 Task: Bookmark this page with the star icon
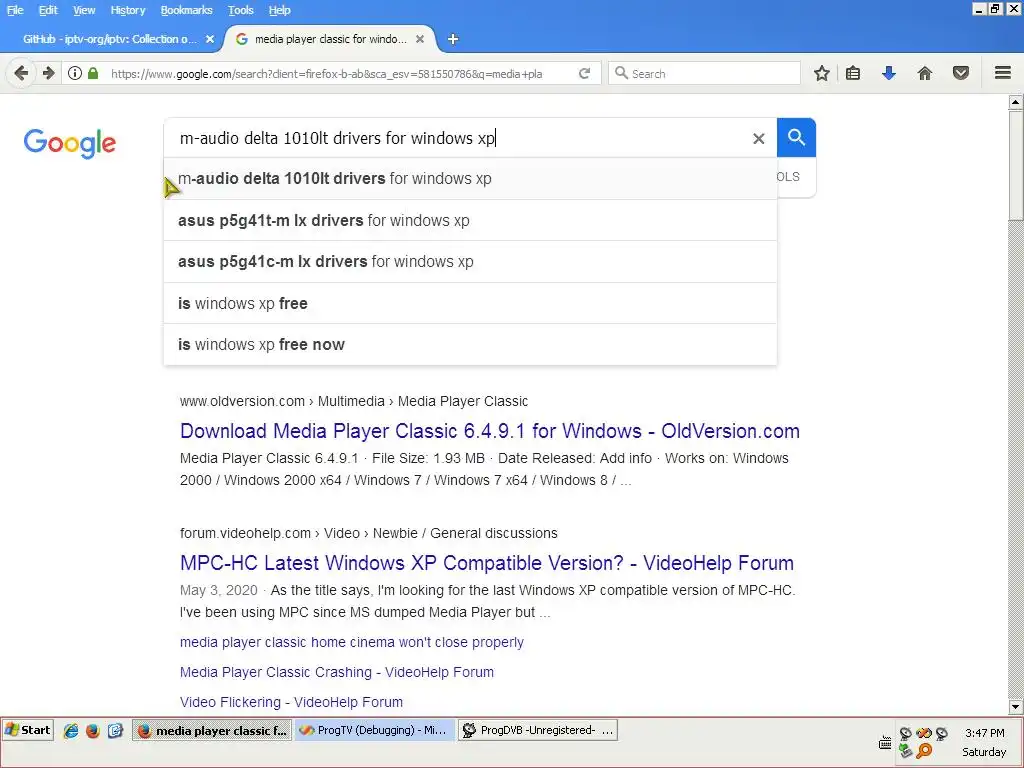(822, 73)
